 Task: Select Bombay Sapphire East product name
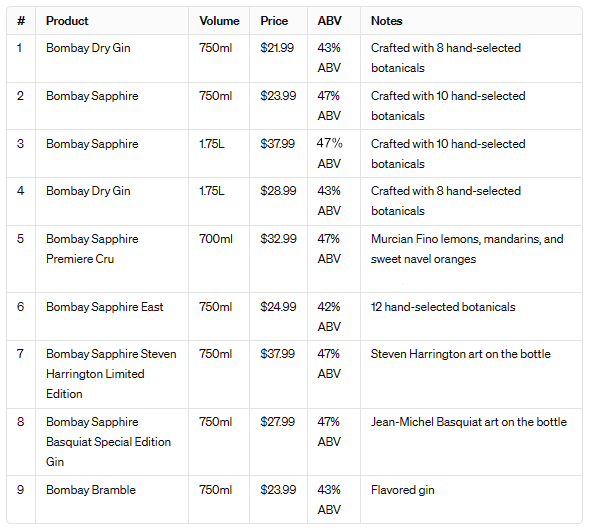tap(105, 307)
